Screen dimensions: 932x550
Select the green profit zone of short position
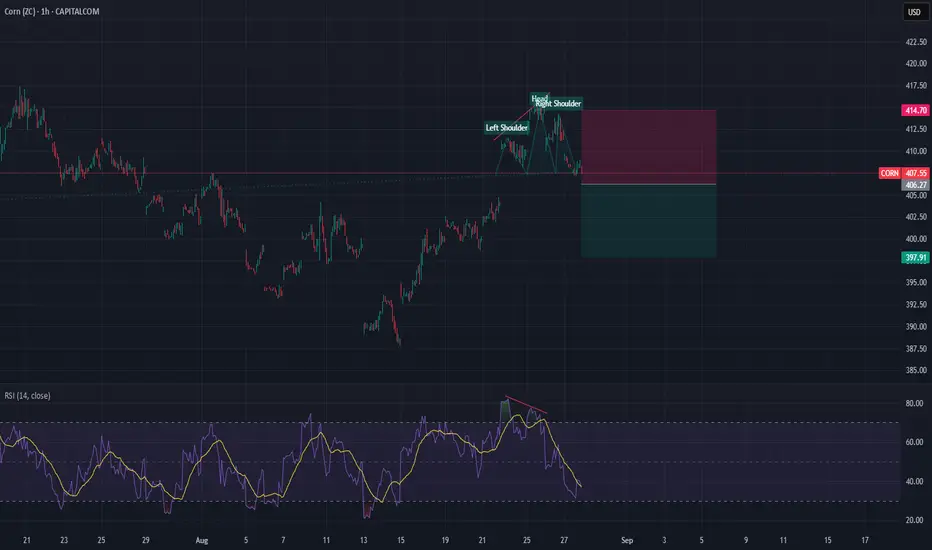(x=648, y=221)
